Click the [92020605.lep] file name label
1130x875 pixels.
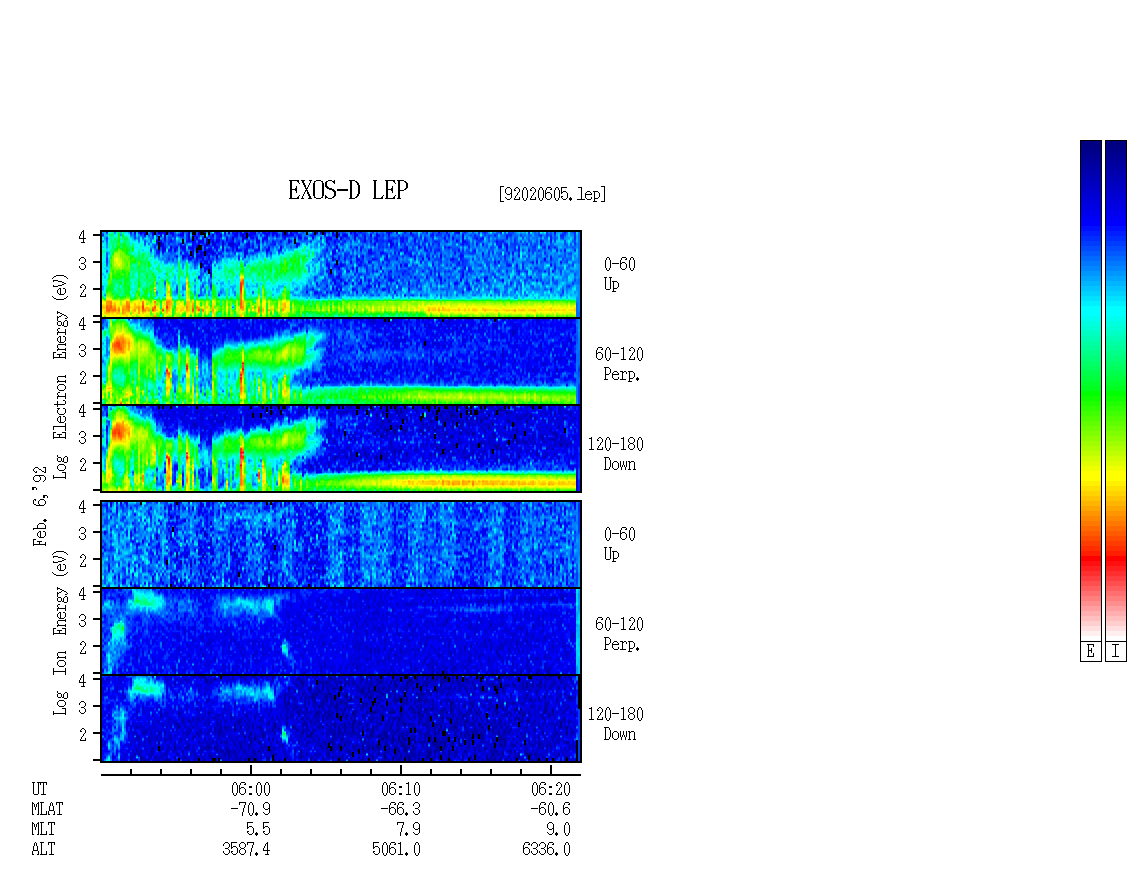552,194
